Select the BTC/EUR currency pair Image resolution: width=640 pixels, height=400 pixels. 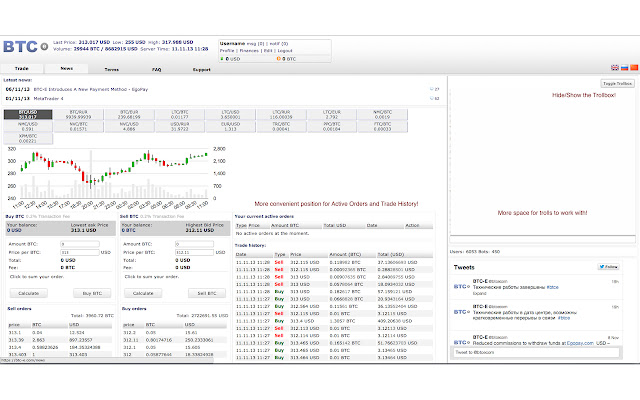click(129, 114)
